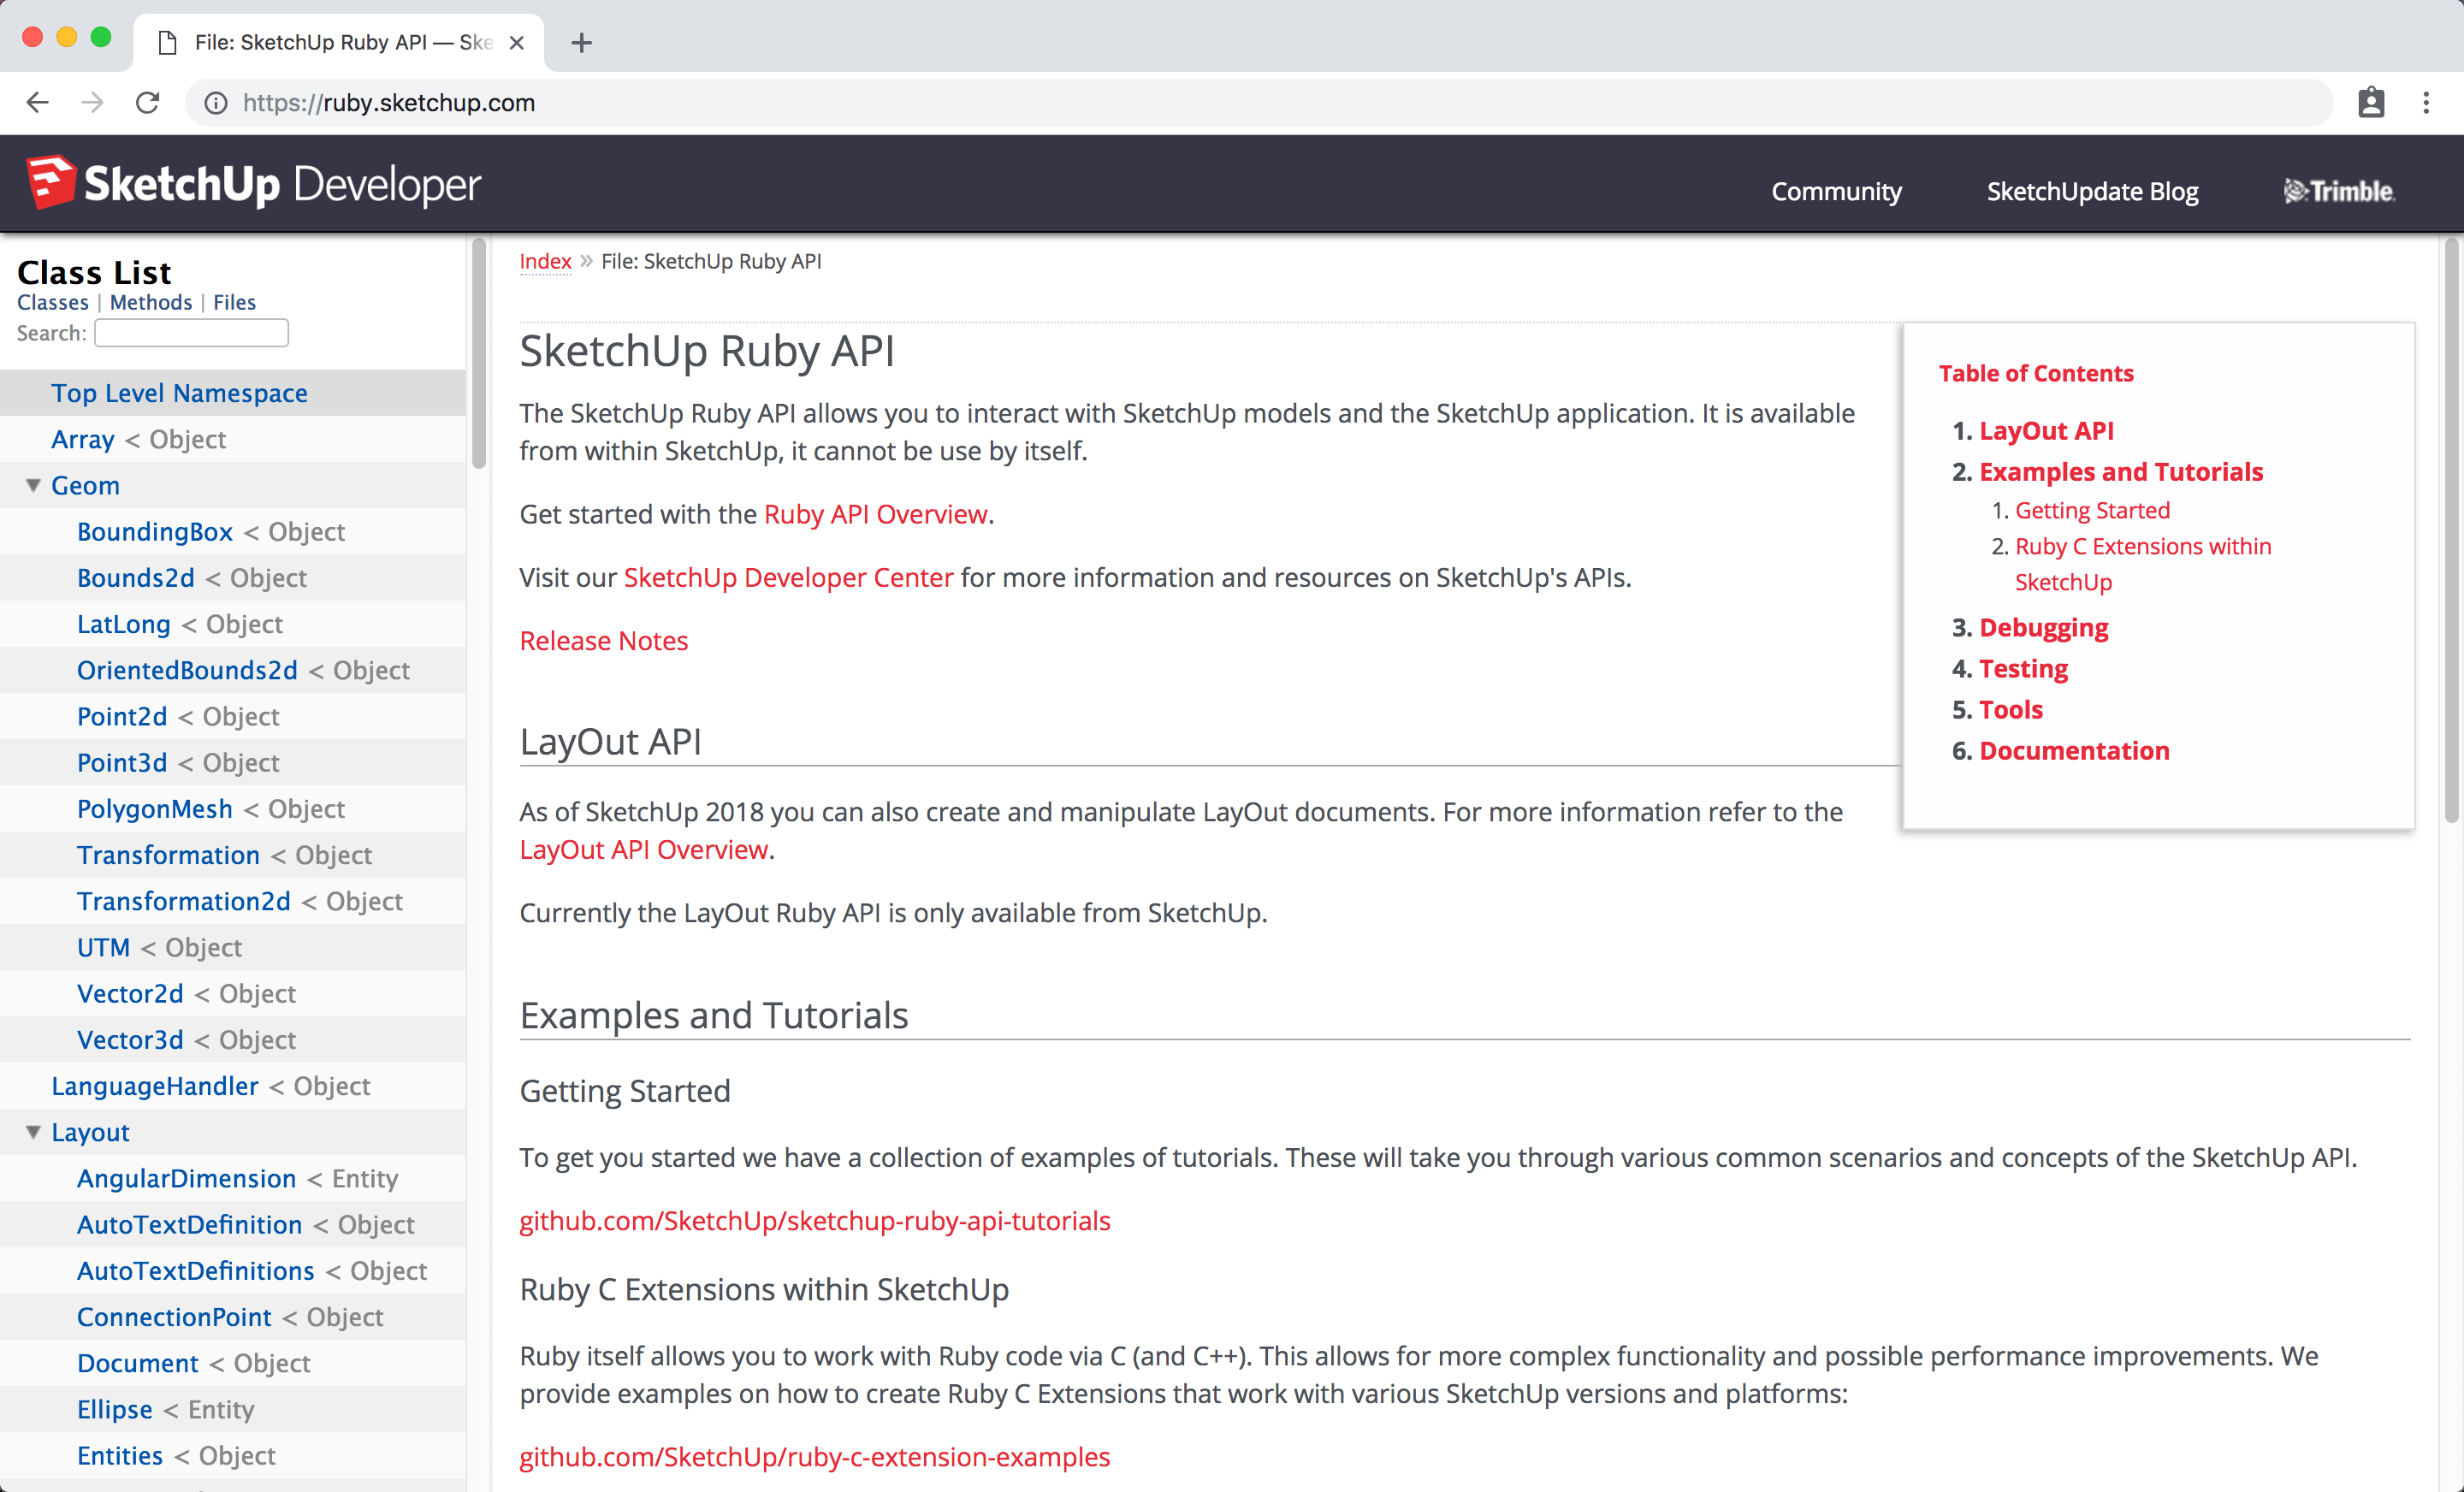The image size is (2464, 1492).
Task: Open the Array class entry
Action: coord(83,439)
